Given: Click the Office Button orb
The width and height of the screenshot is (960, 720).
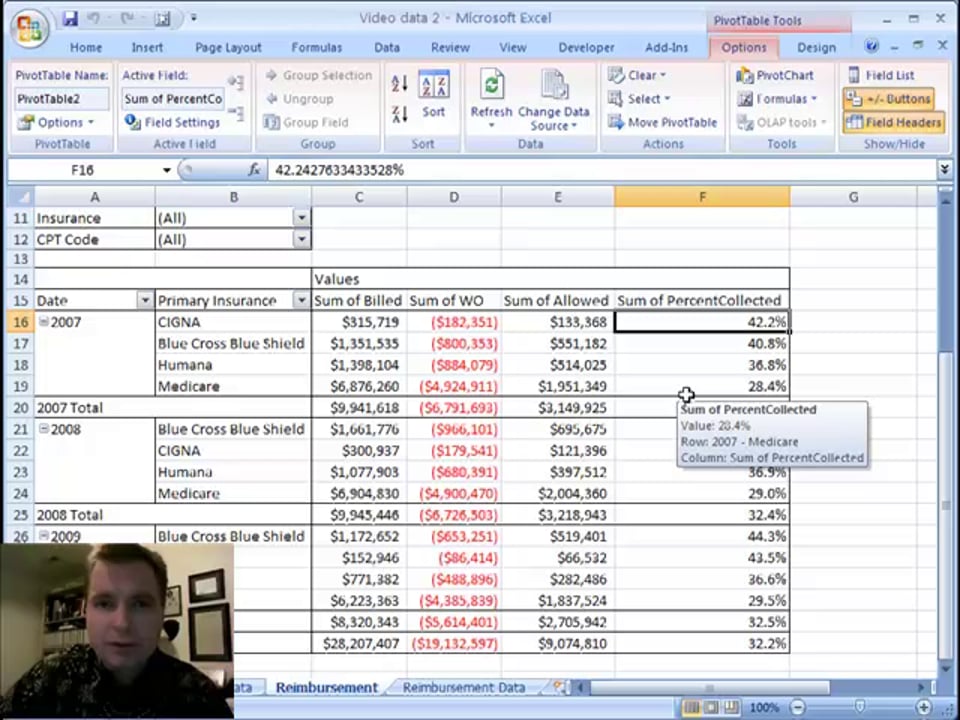Looking at the screenshot, I should [x=29, y=28].
